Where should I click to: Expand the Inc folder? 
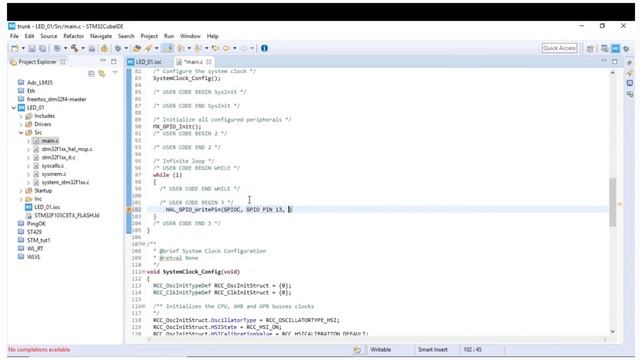pyautogui.click(x=21, y=199)
